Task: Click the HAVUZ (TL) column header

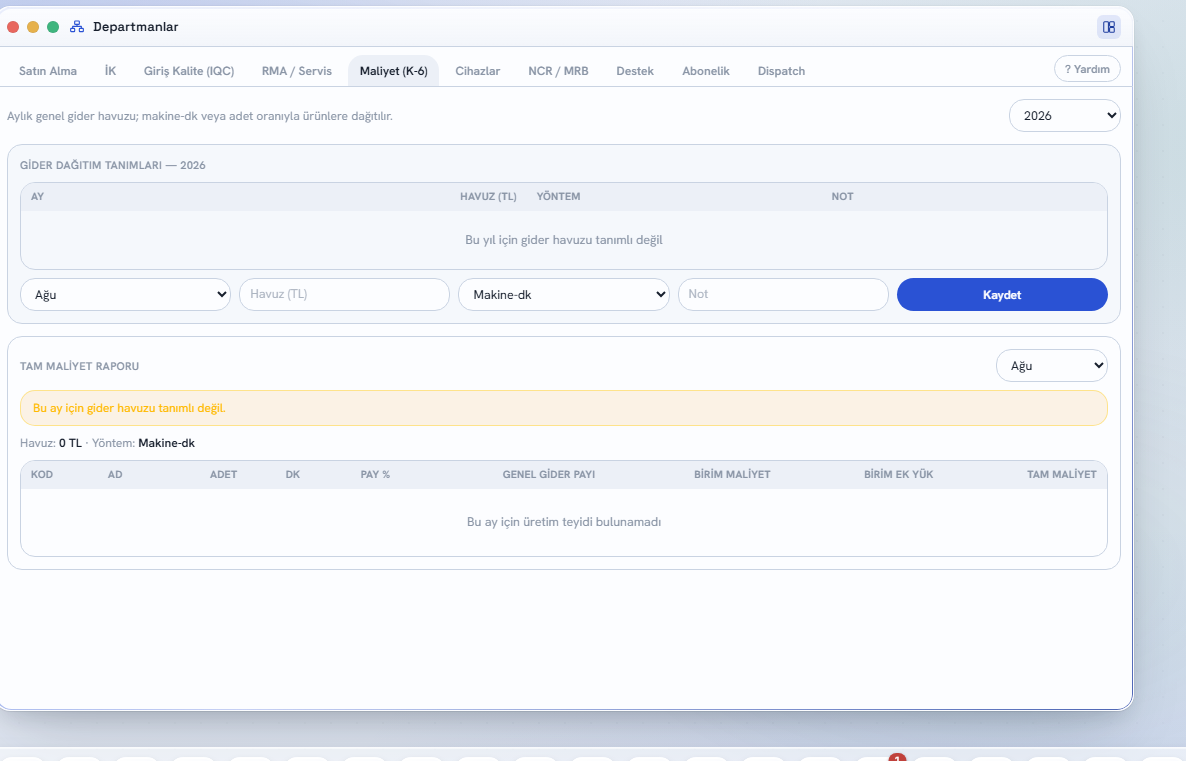Action: pos(488,197)
